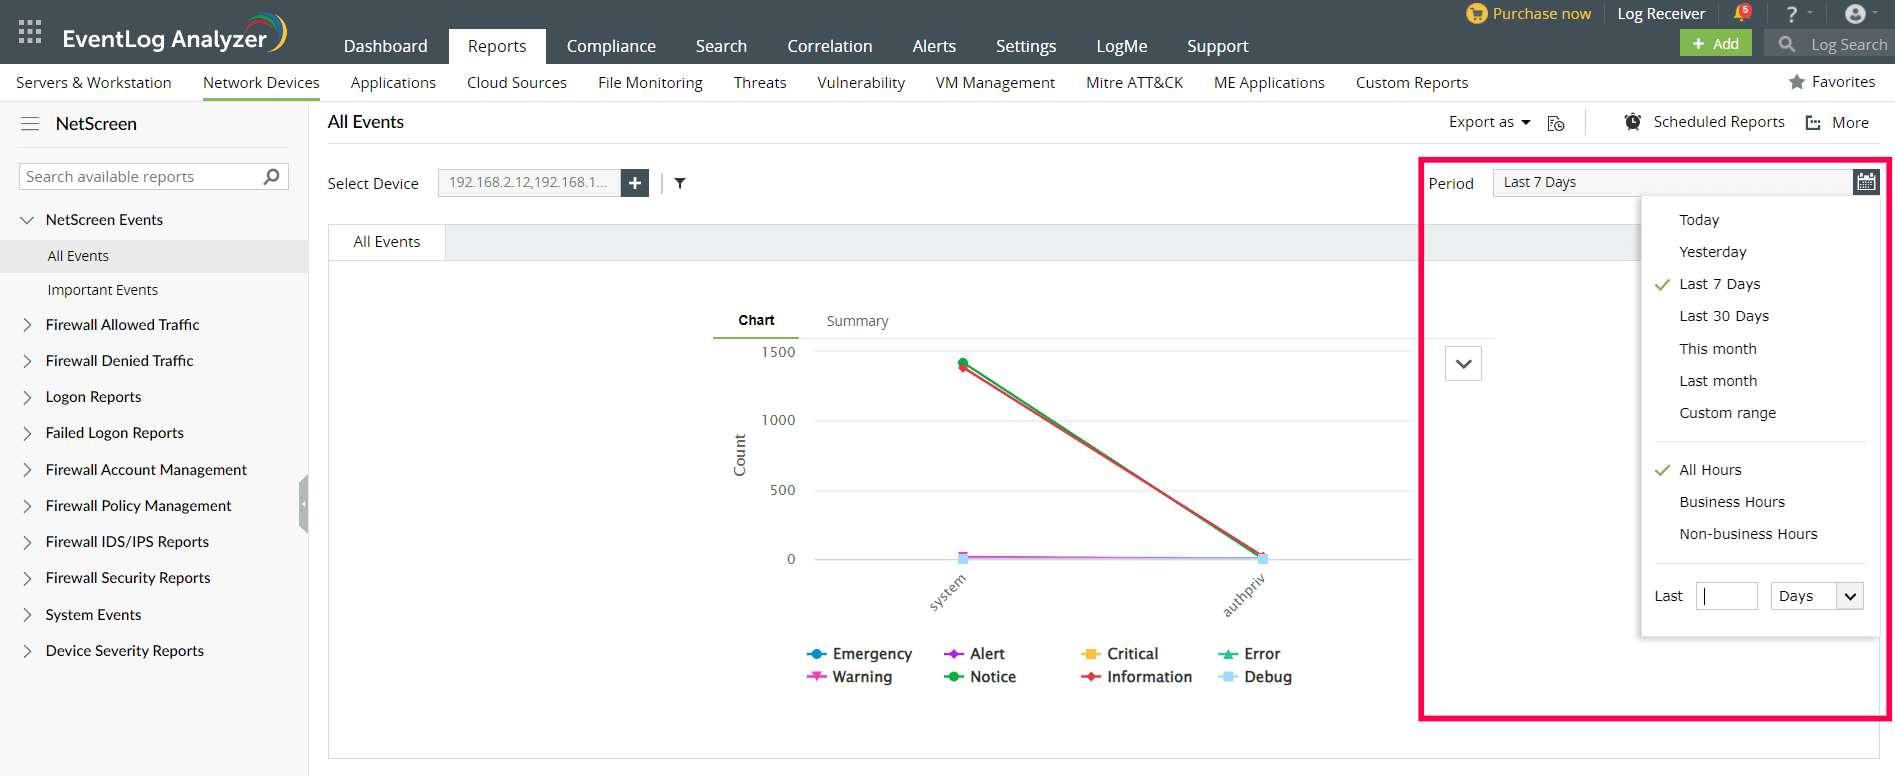This screenshot has width=1895, height=776.
Task: Open the help question mark icon
Action: click(x=1792, y=14)
